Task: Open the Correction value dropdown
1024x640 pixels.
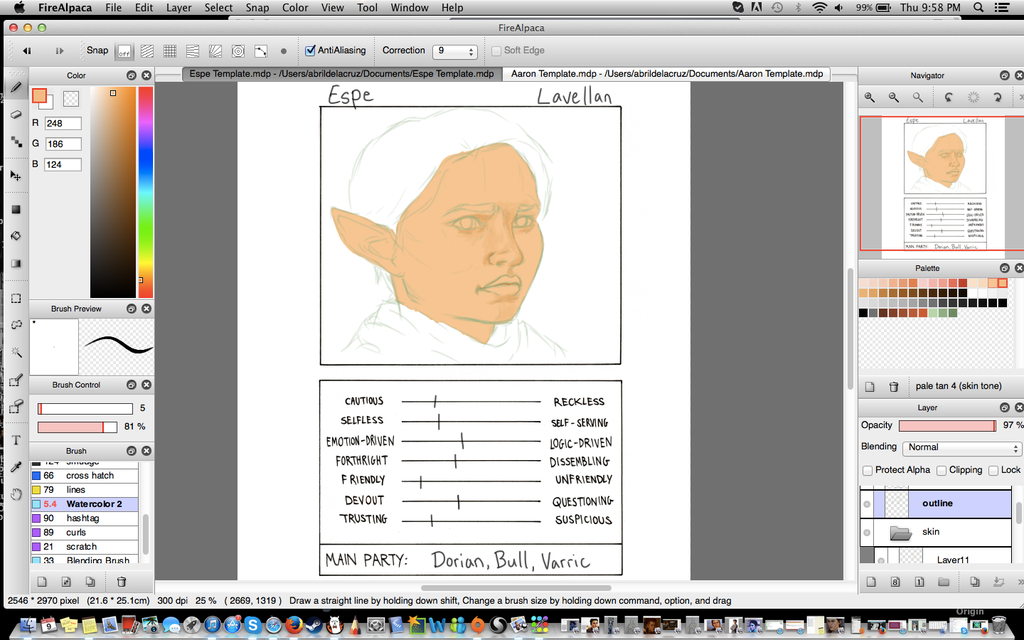Action: pyautogui.click(x=455, y=51)
